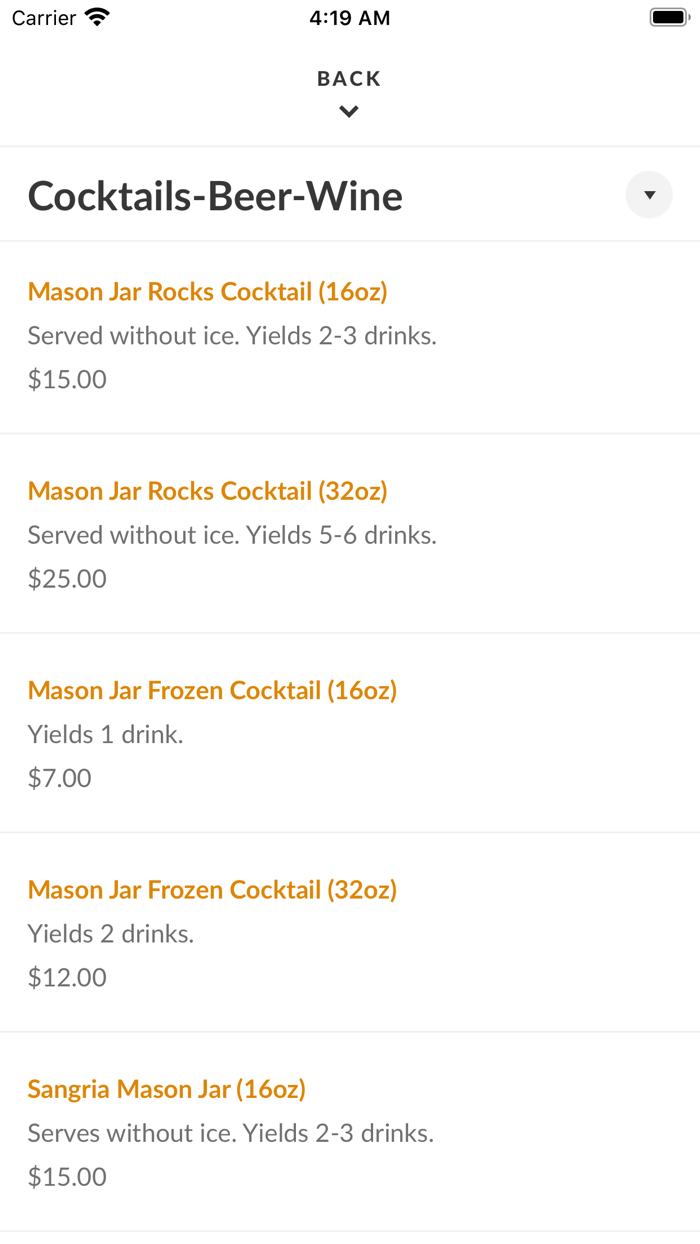
Task: Tap the $12.00 Frozen Cocktail price
Action: tap(67, 977)
